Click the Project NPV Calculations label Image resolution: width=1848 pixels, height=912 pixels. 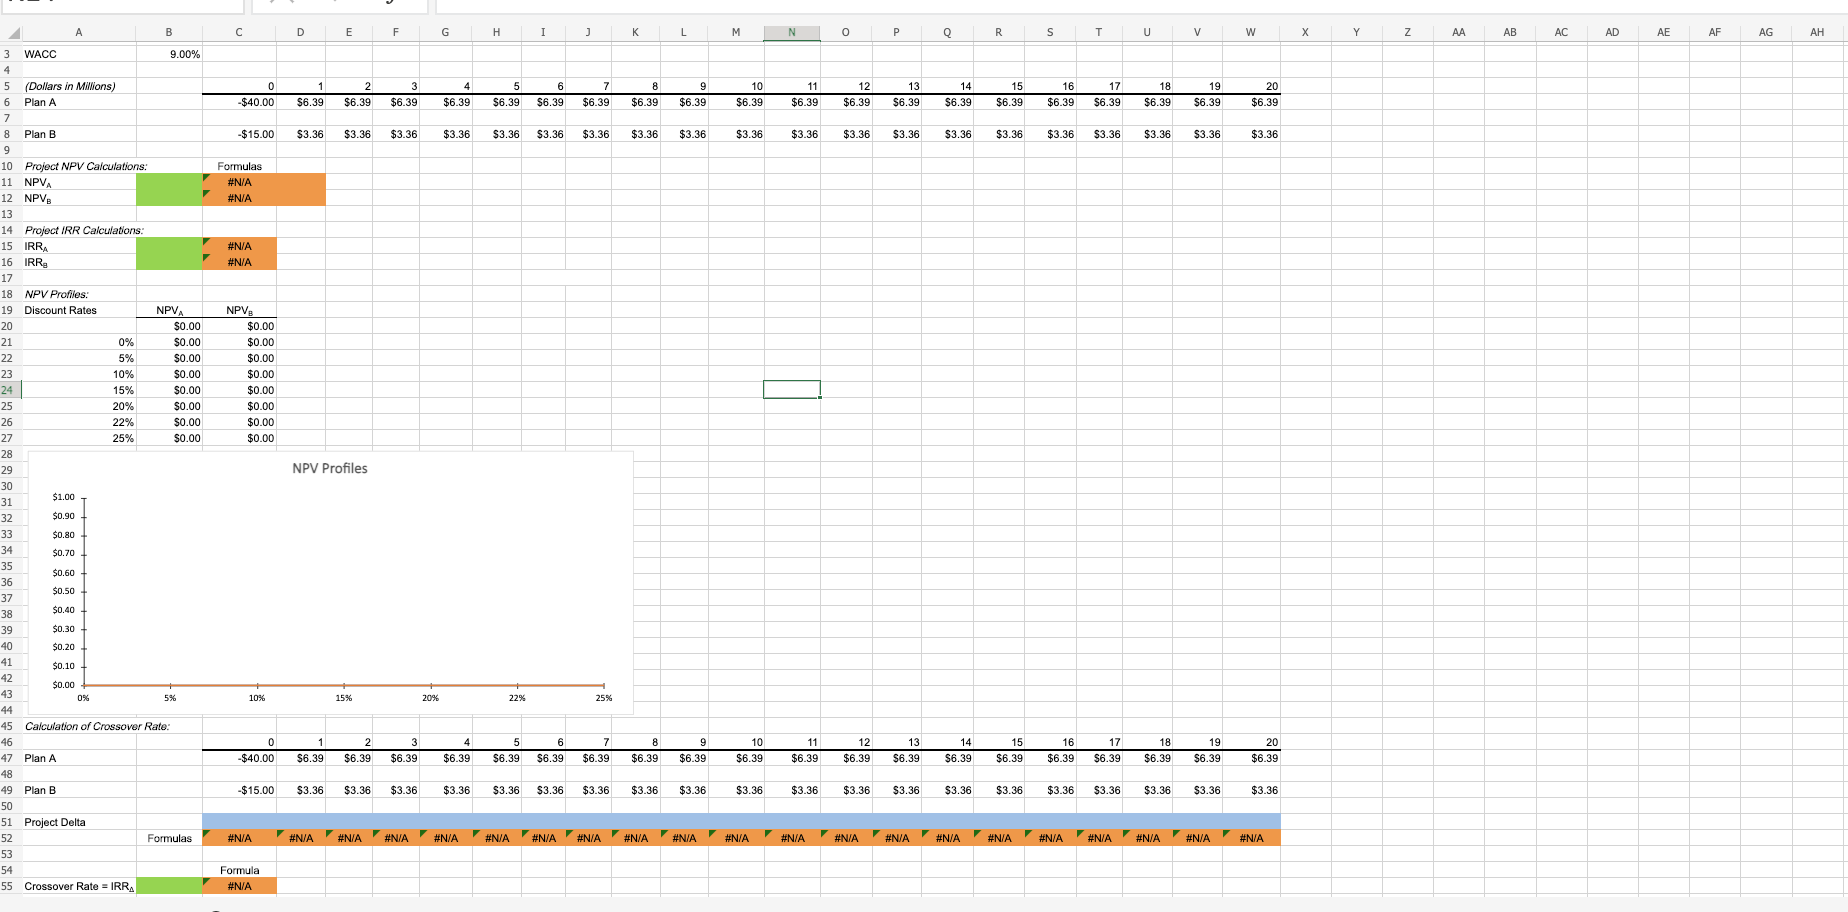click(x=86, y=166)
